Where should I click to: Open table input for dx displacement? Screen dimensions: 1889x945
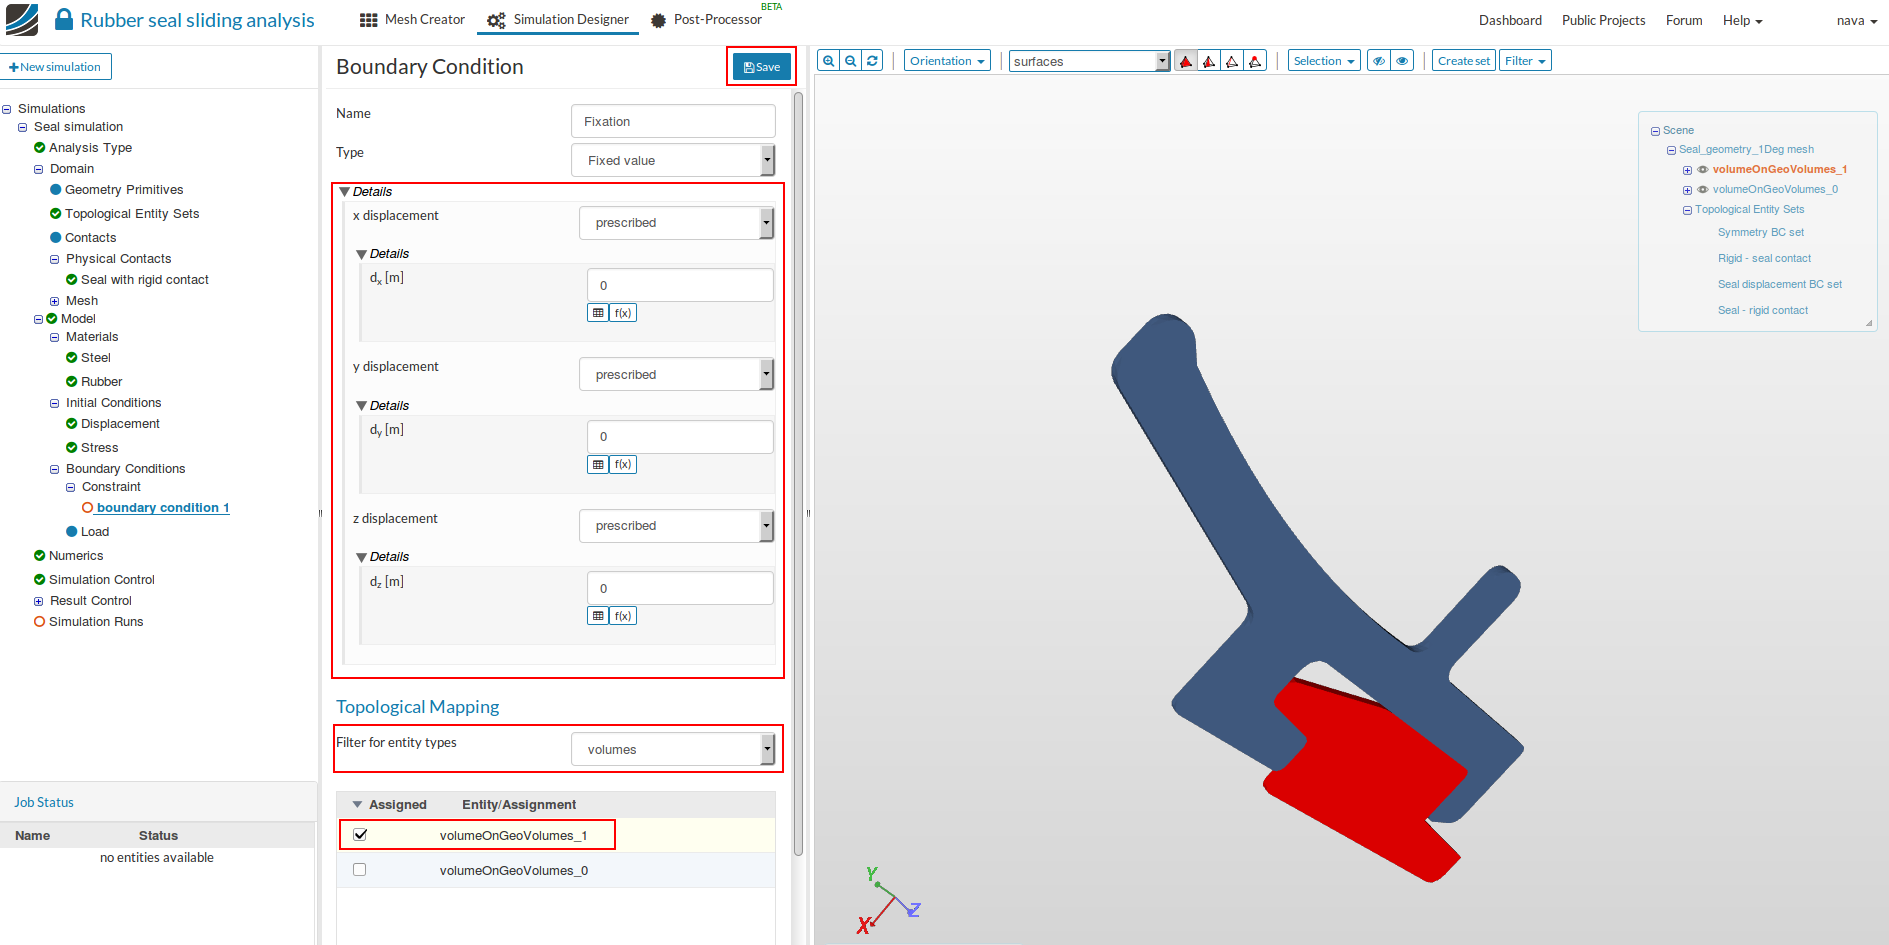(x=598, y=313)
